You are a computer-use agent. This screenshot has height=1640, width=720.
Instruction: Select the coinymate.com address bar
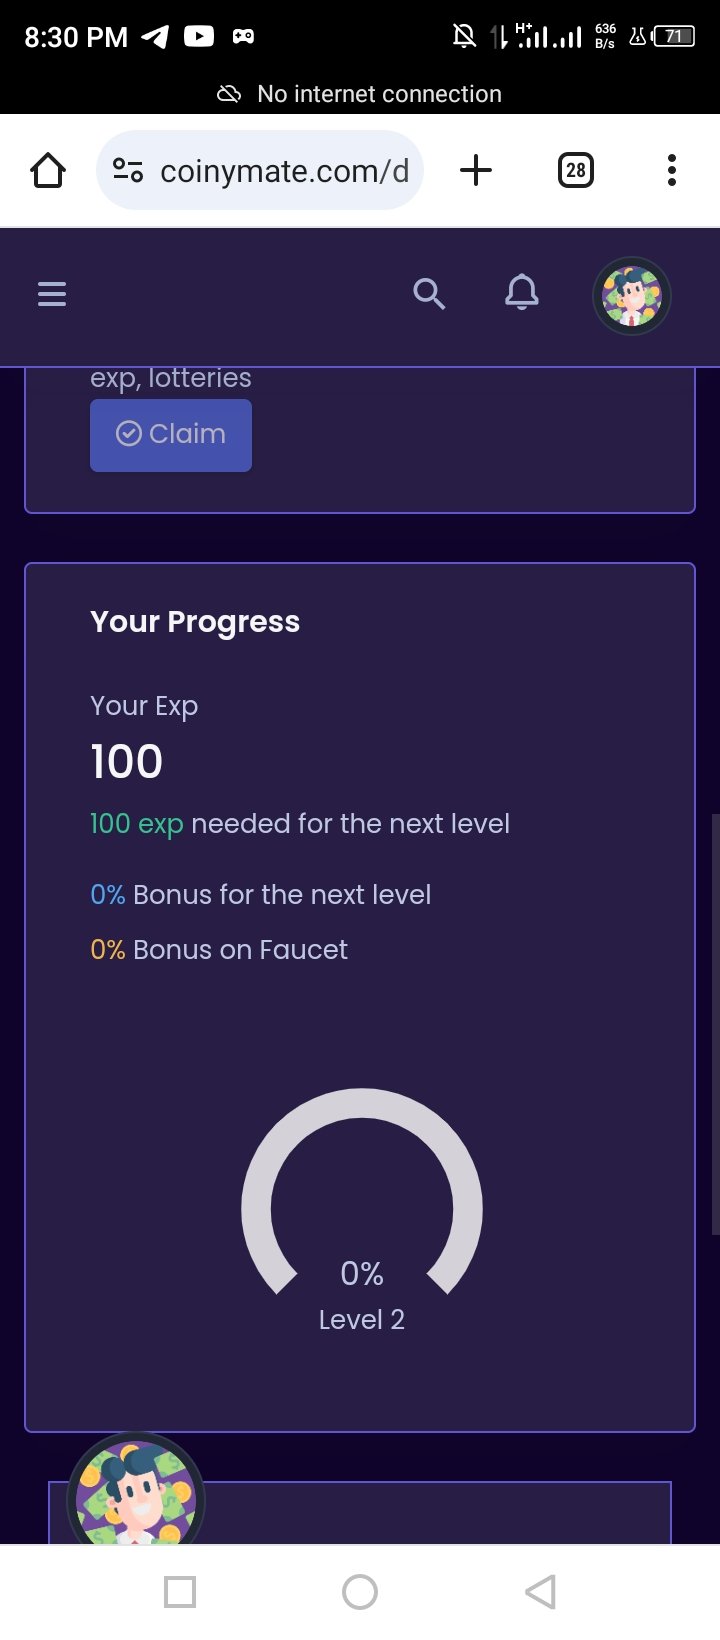[x=260, y=171]
